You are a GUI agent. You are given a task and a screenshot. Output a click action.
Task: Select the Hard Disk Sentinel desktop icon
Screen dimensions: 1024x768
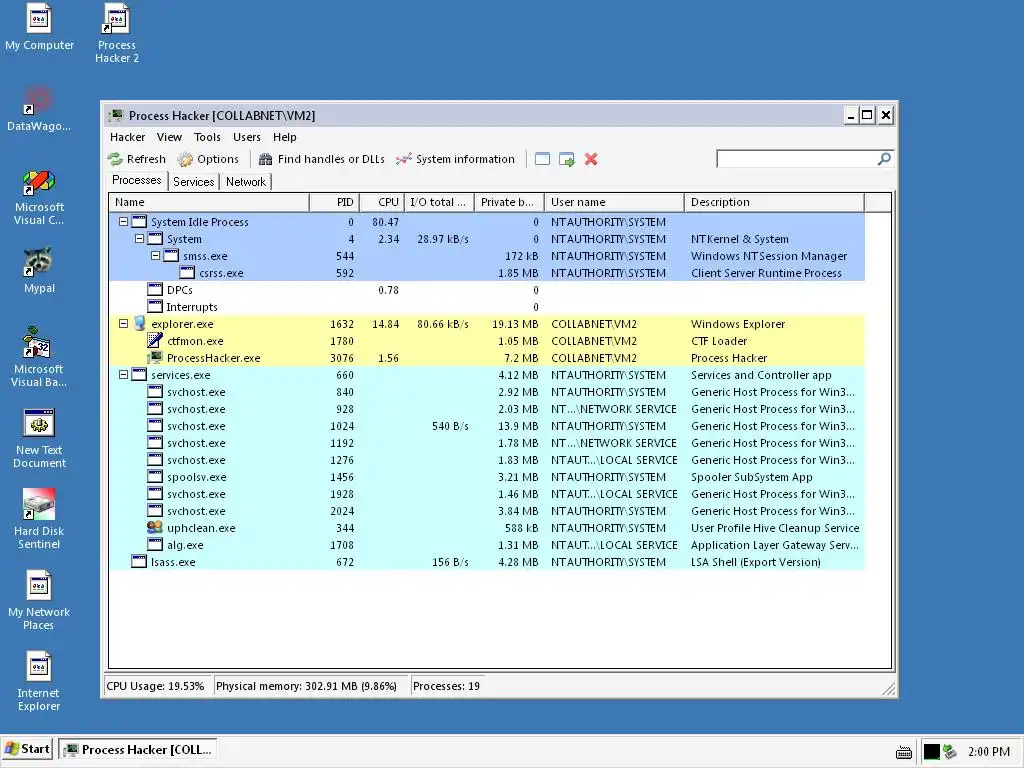point(39,519)
